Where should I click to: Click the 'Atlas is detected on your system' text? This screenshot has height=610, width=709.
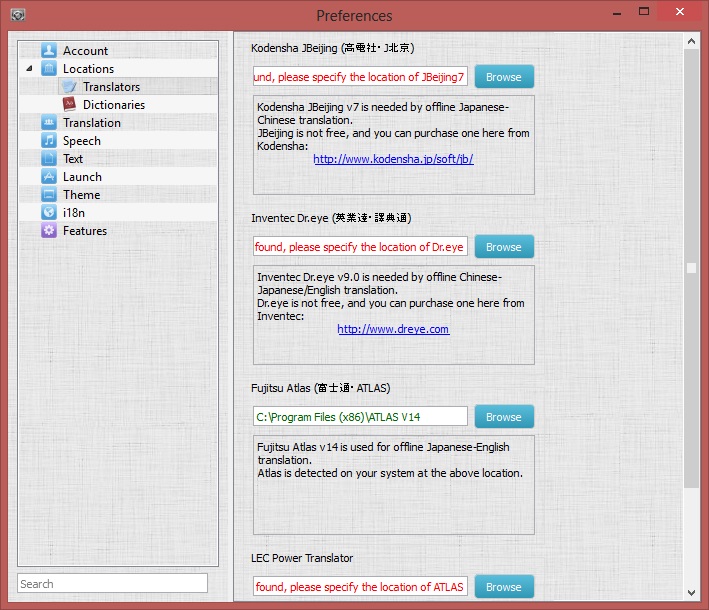(x=390, y=473)
